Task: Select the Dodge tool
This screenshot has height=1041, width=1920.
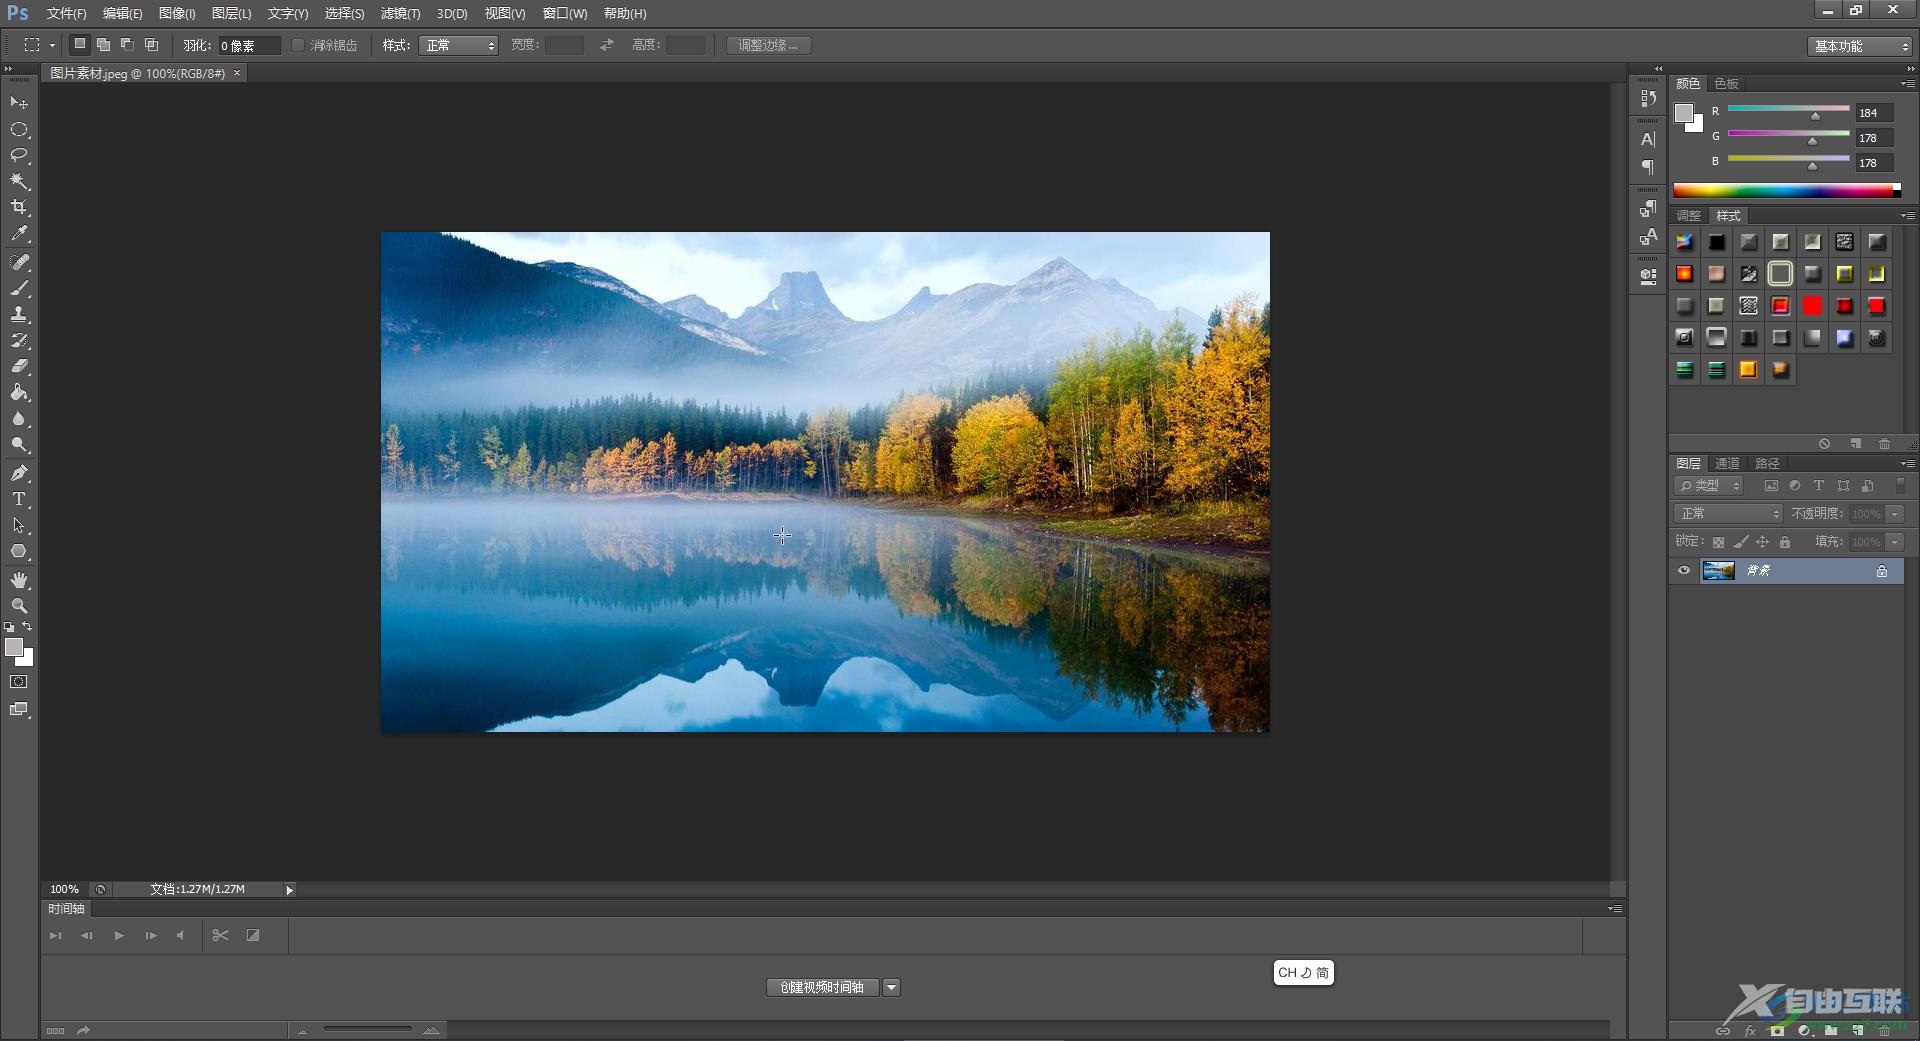Action: click(x=19, y=445)
